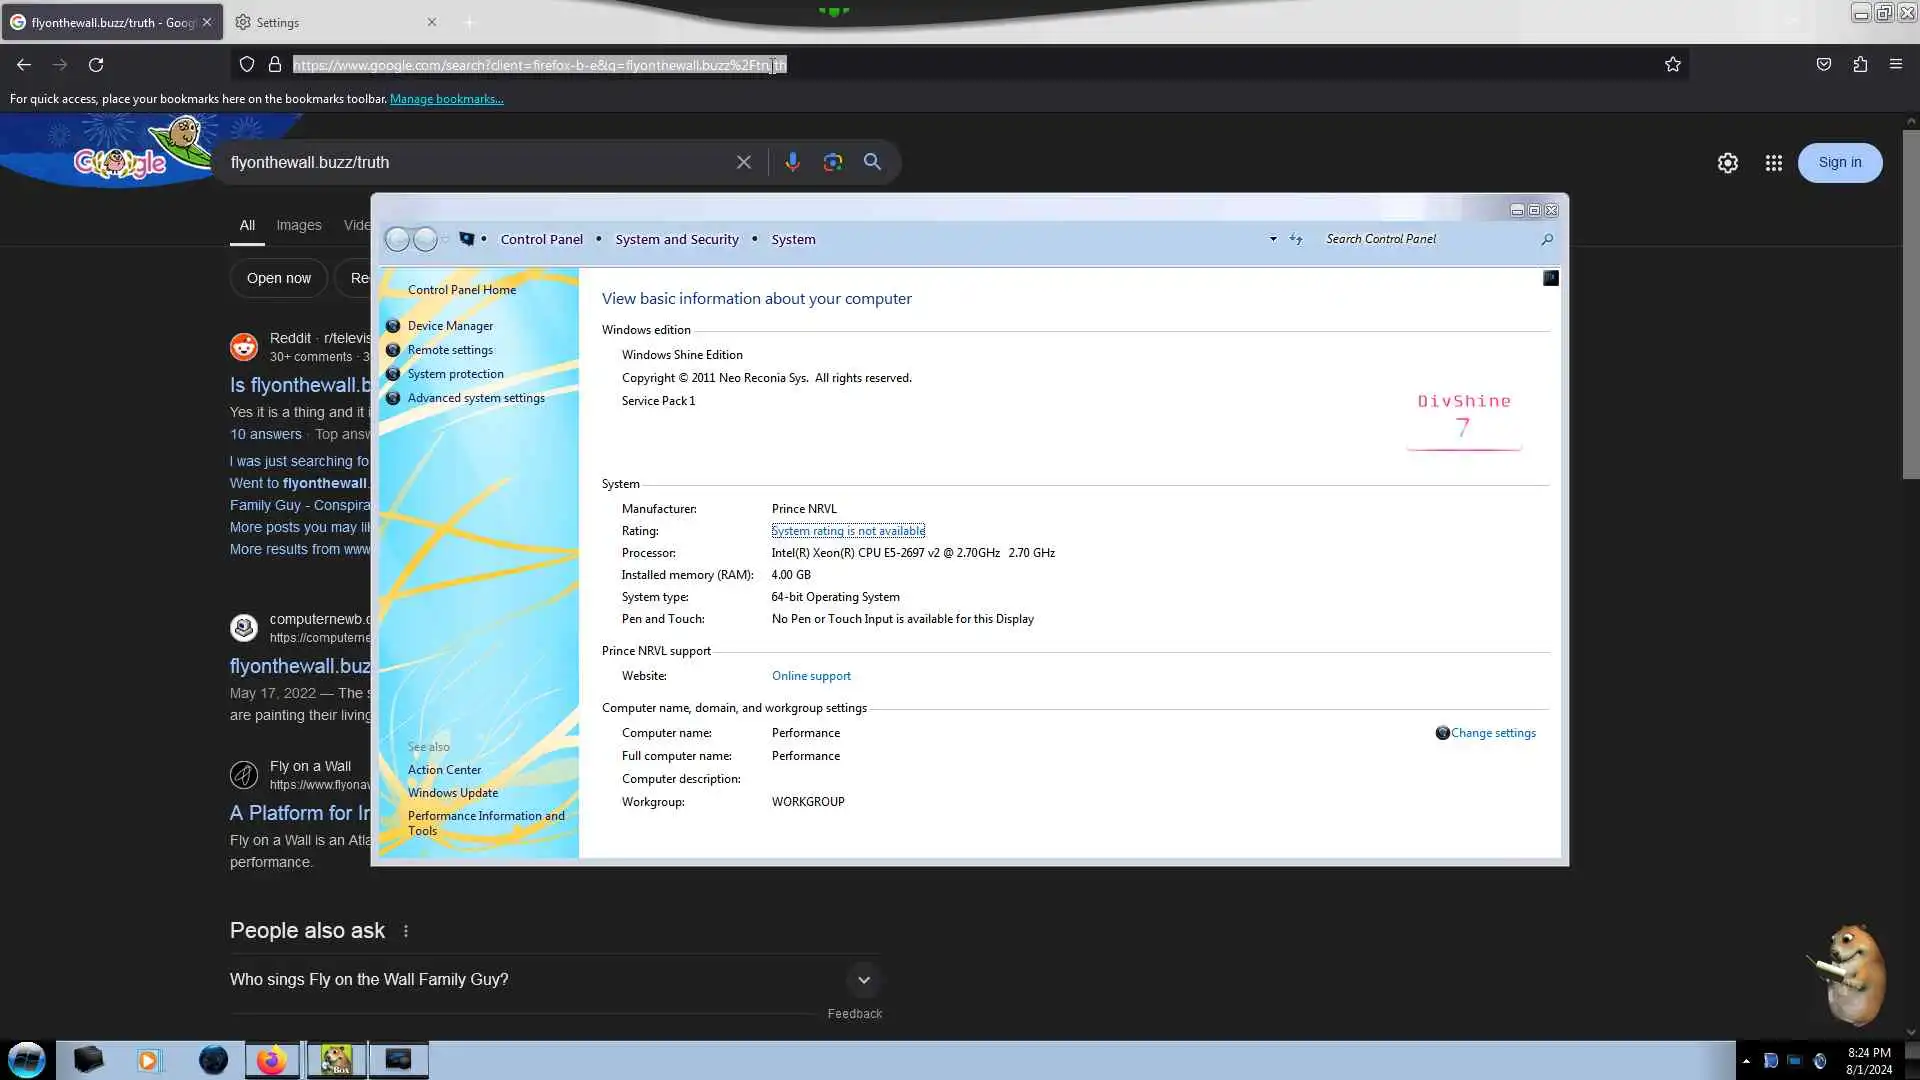Open Google apps grid icon
1920x1080 pixels.
click(x=1773, y=163)
